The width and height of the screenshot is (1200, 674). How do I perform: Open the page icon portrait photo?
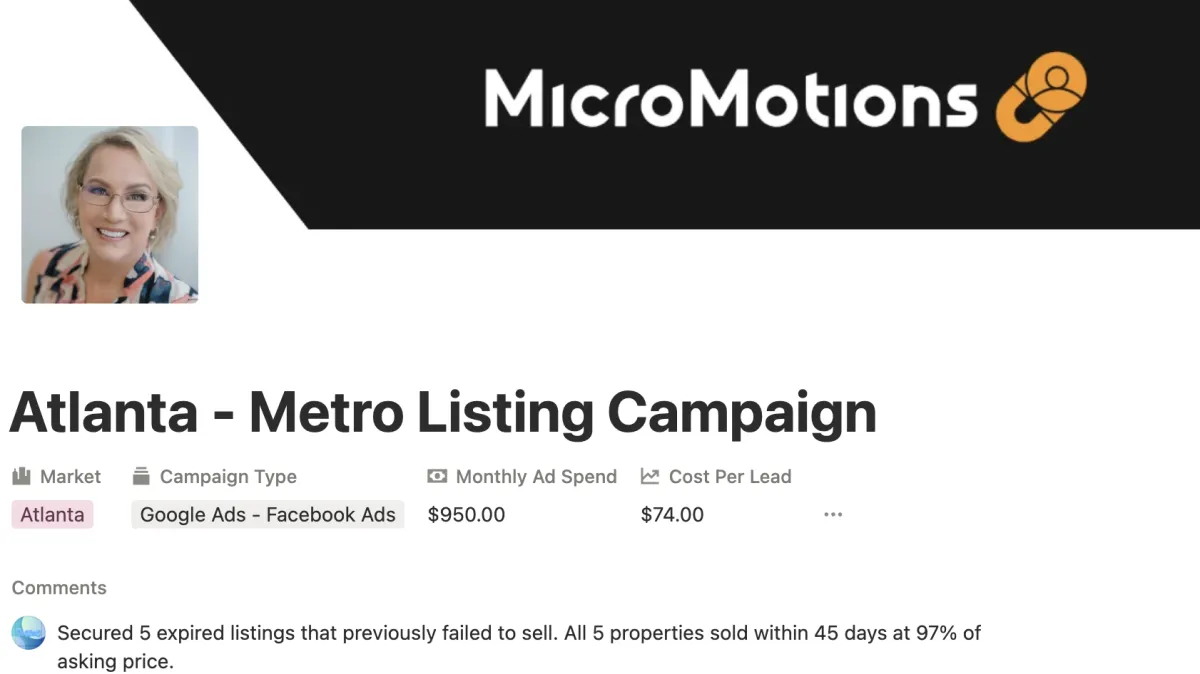[110, 214]
